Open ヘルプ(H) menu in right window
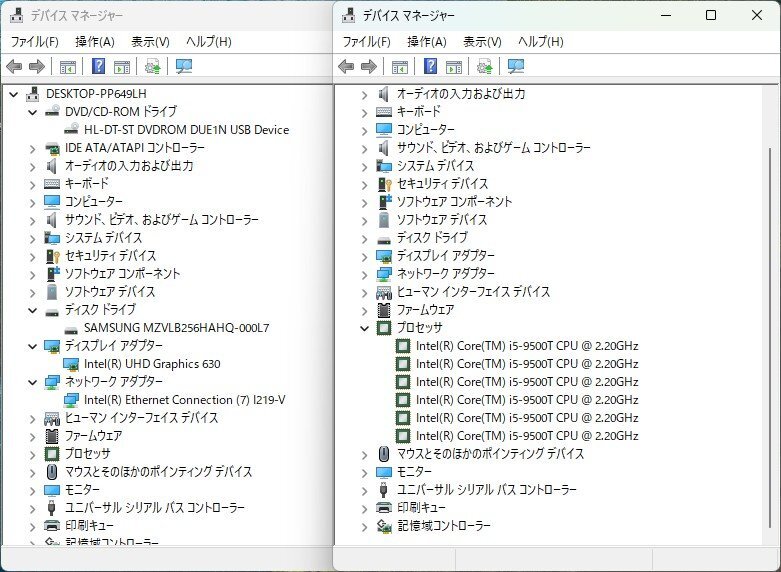This screenshot has height=572, width=781. pos(540,41)
